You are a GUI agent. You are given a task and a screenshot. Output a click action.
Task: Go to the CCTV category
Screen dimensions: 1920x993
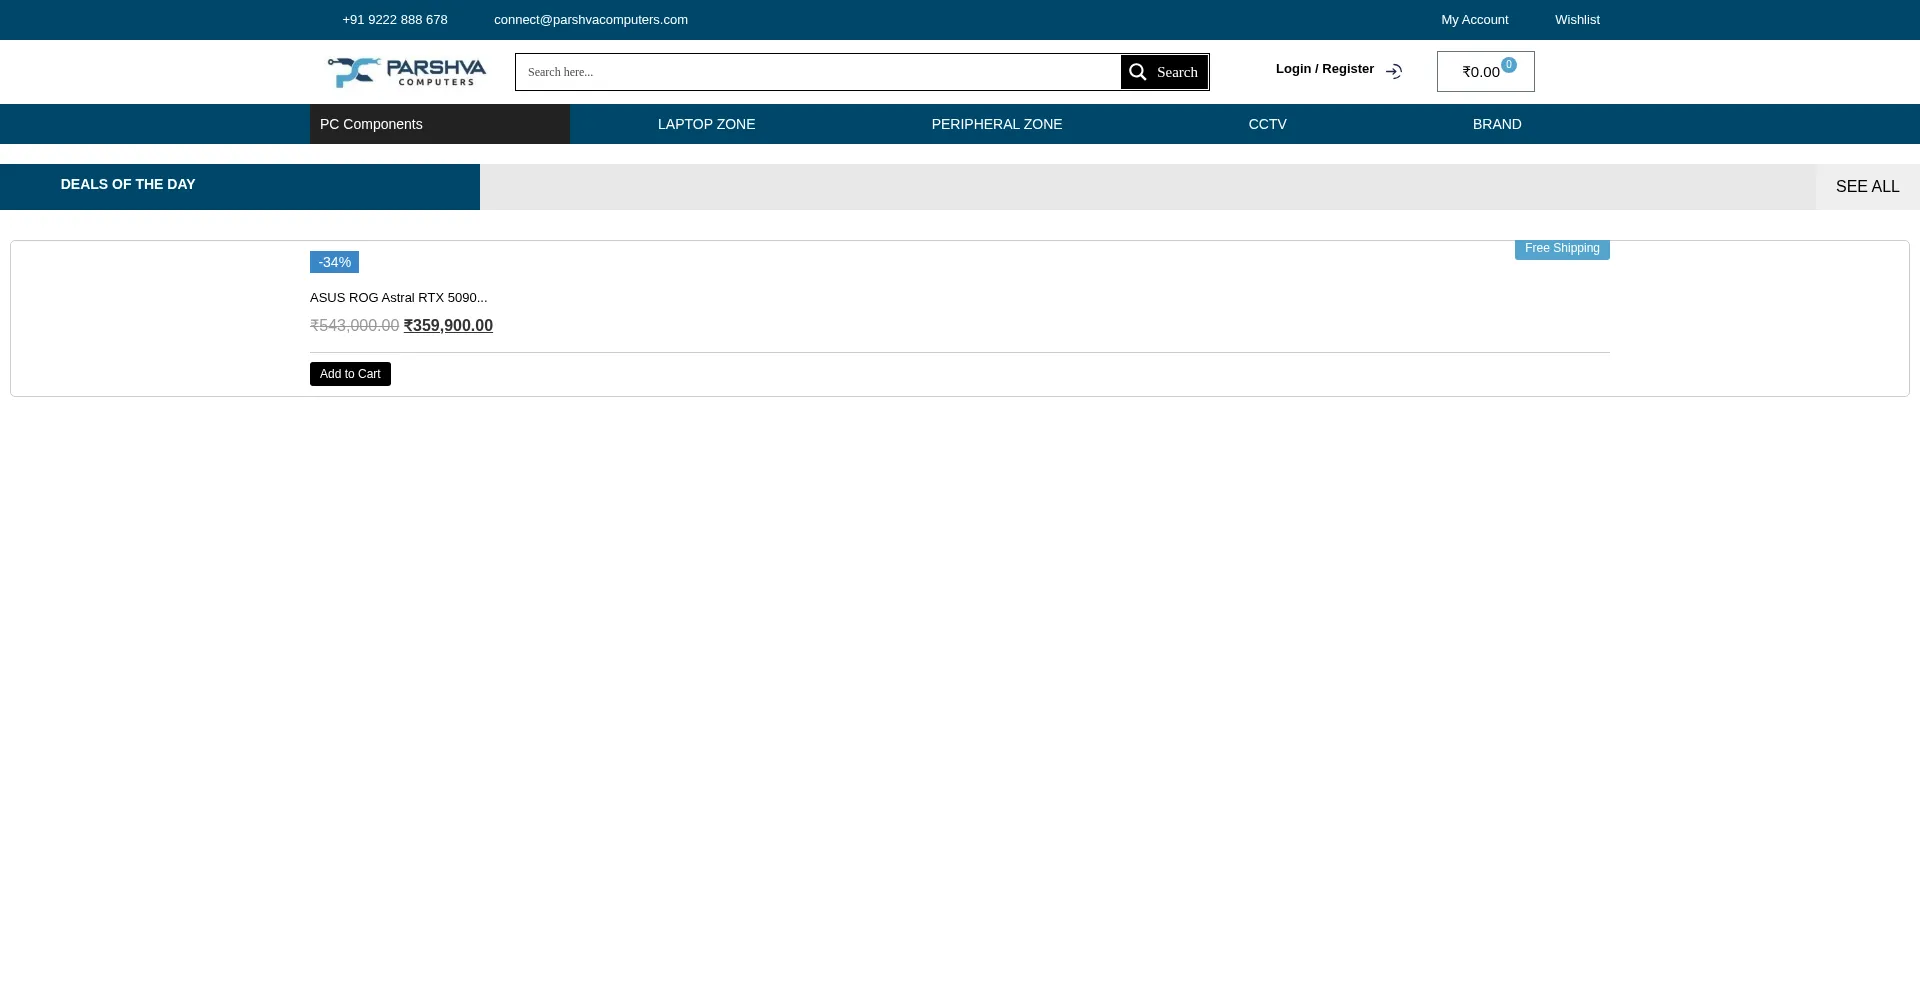pyautogui.click(x=1267, y=124)
